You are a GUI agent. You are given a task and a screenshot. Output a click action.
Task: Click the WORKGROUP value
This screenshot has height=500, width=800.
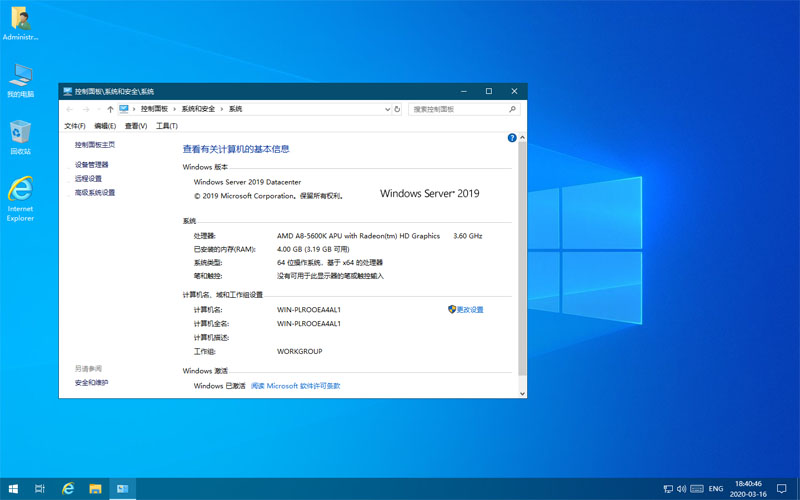coord(299,352)
